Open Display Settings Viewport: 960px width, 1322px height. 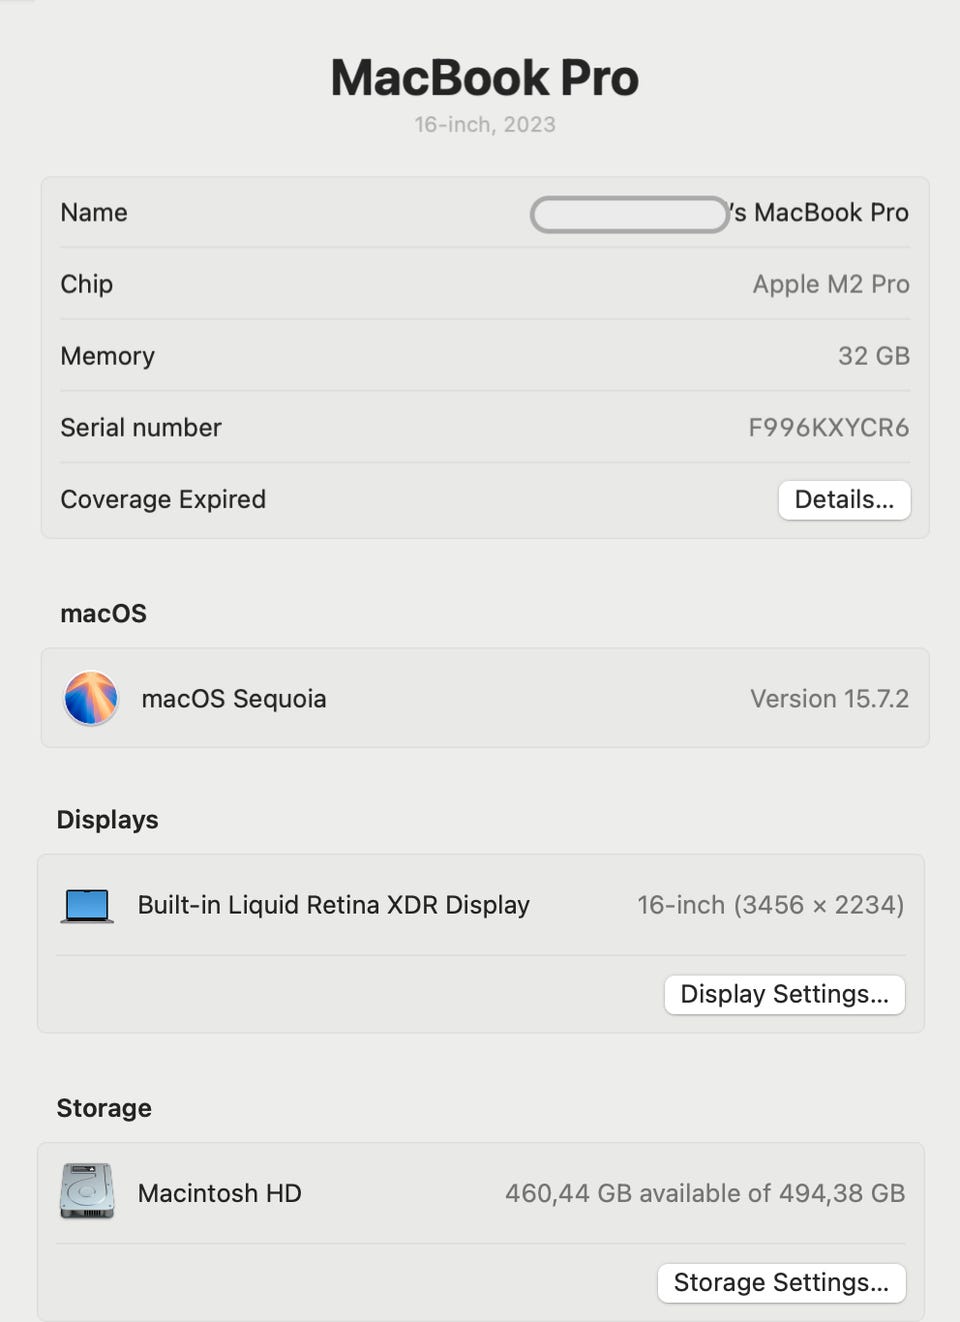784,995
